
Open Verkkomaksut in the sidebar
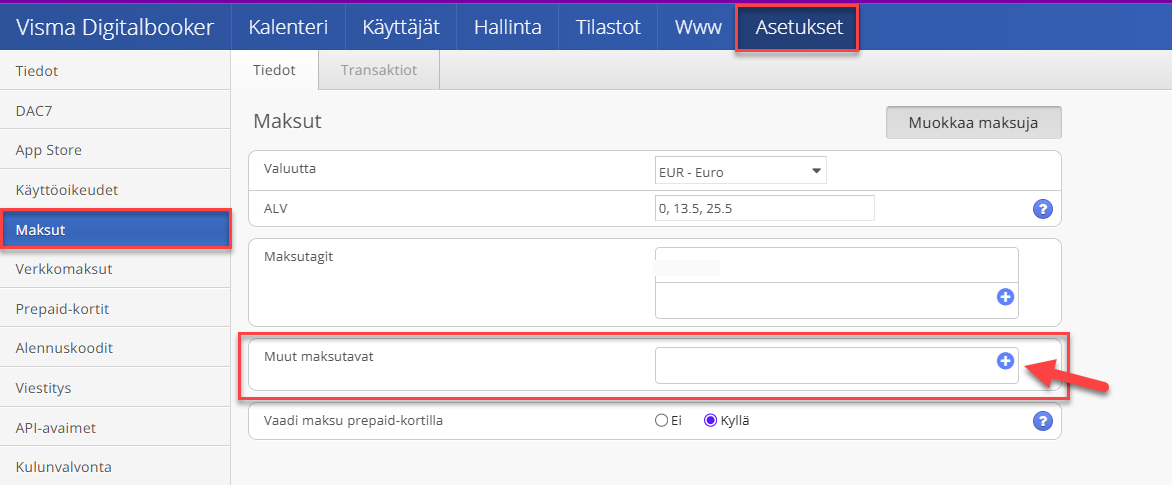pyautogui.click(x=115, y=269)
